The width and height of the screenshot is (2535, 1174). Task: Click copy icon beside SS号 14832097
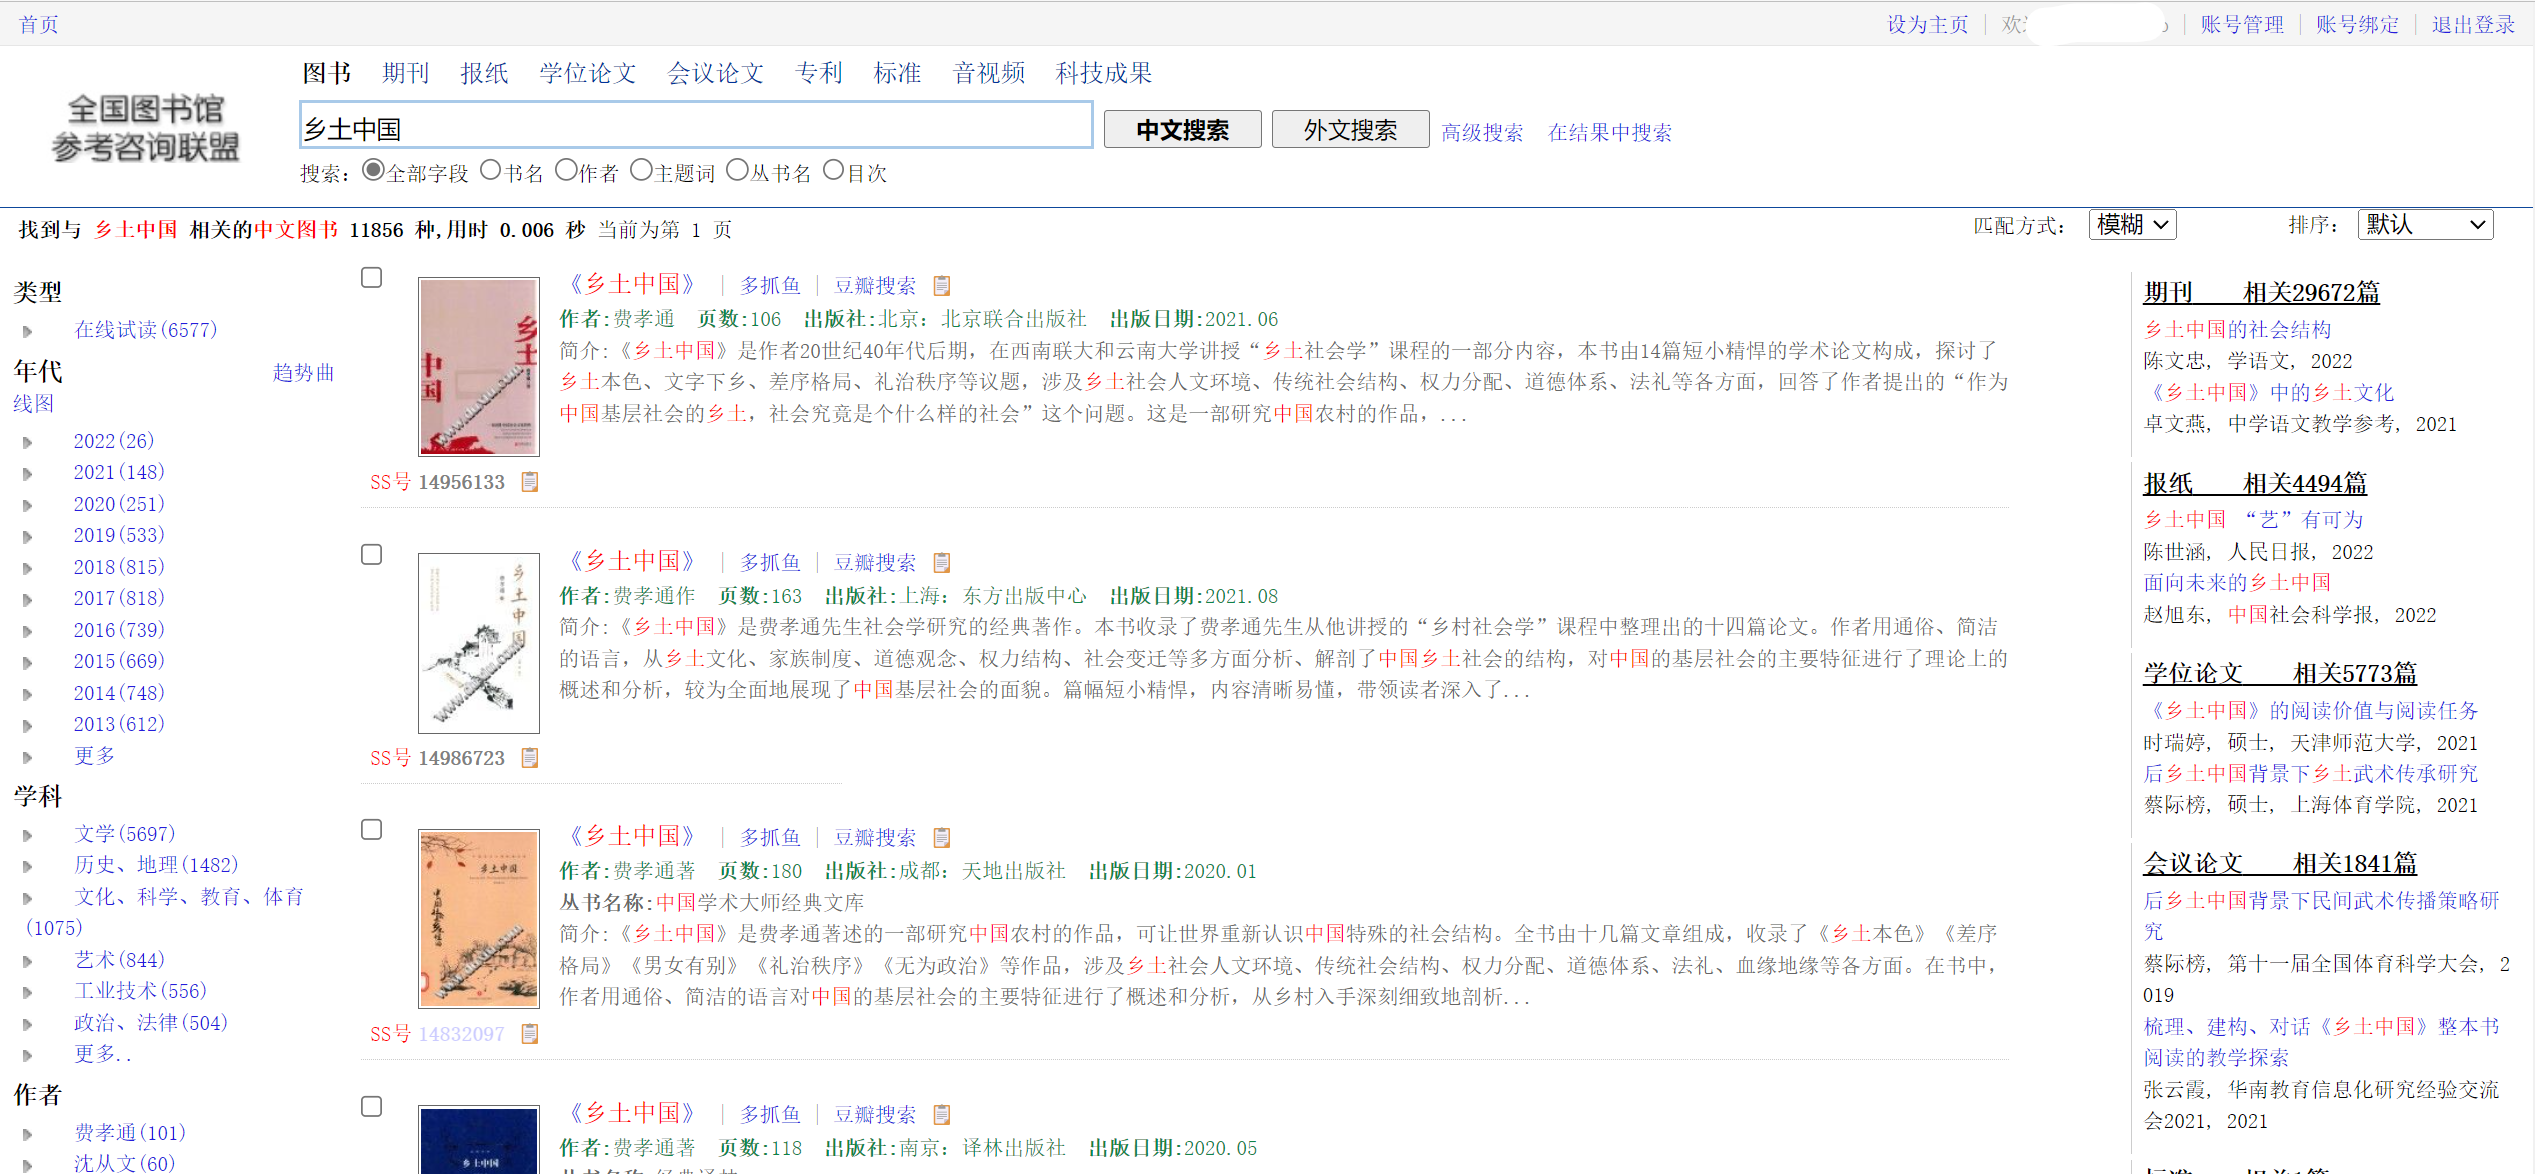click(x=530, y=1034)
